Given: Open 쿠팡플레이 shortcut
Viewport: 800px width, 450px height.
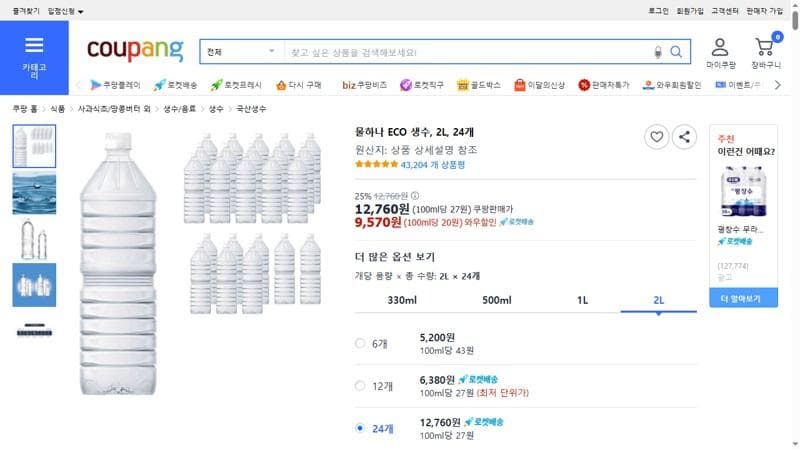Looking at the screenshot, I should (x=115, y=85).
